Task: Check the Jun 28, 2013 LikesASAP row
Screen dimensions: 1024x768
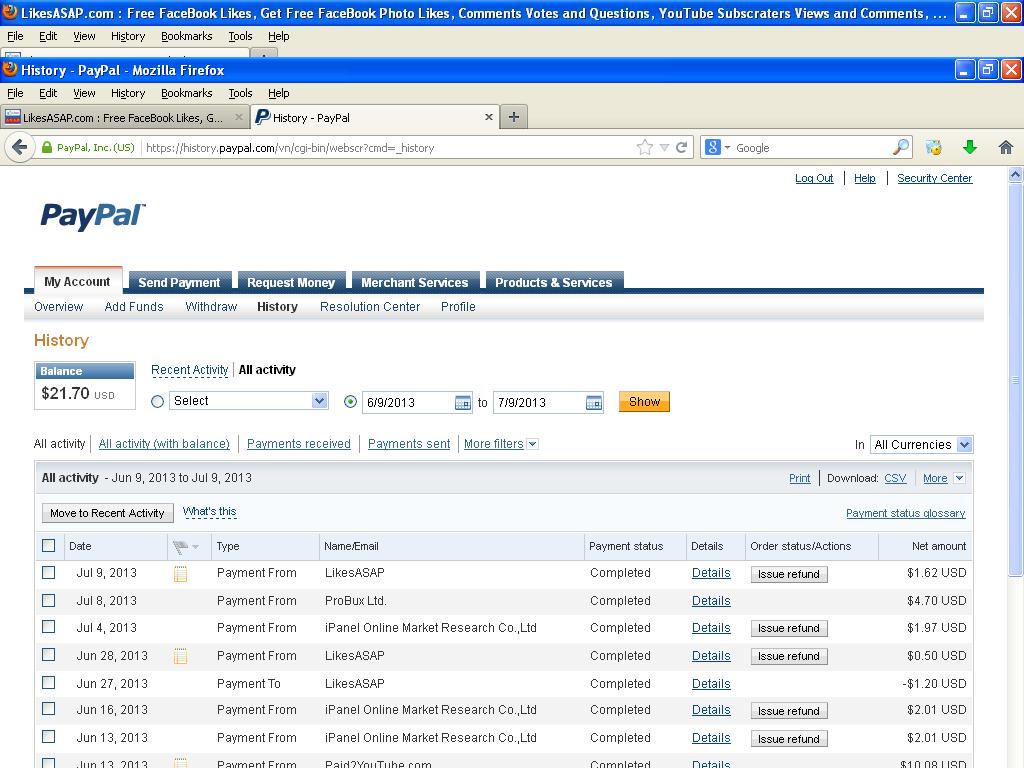Action: click(x=48, y=654)
